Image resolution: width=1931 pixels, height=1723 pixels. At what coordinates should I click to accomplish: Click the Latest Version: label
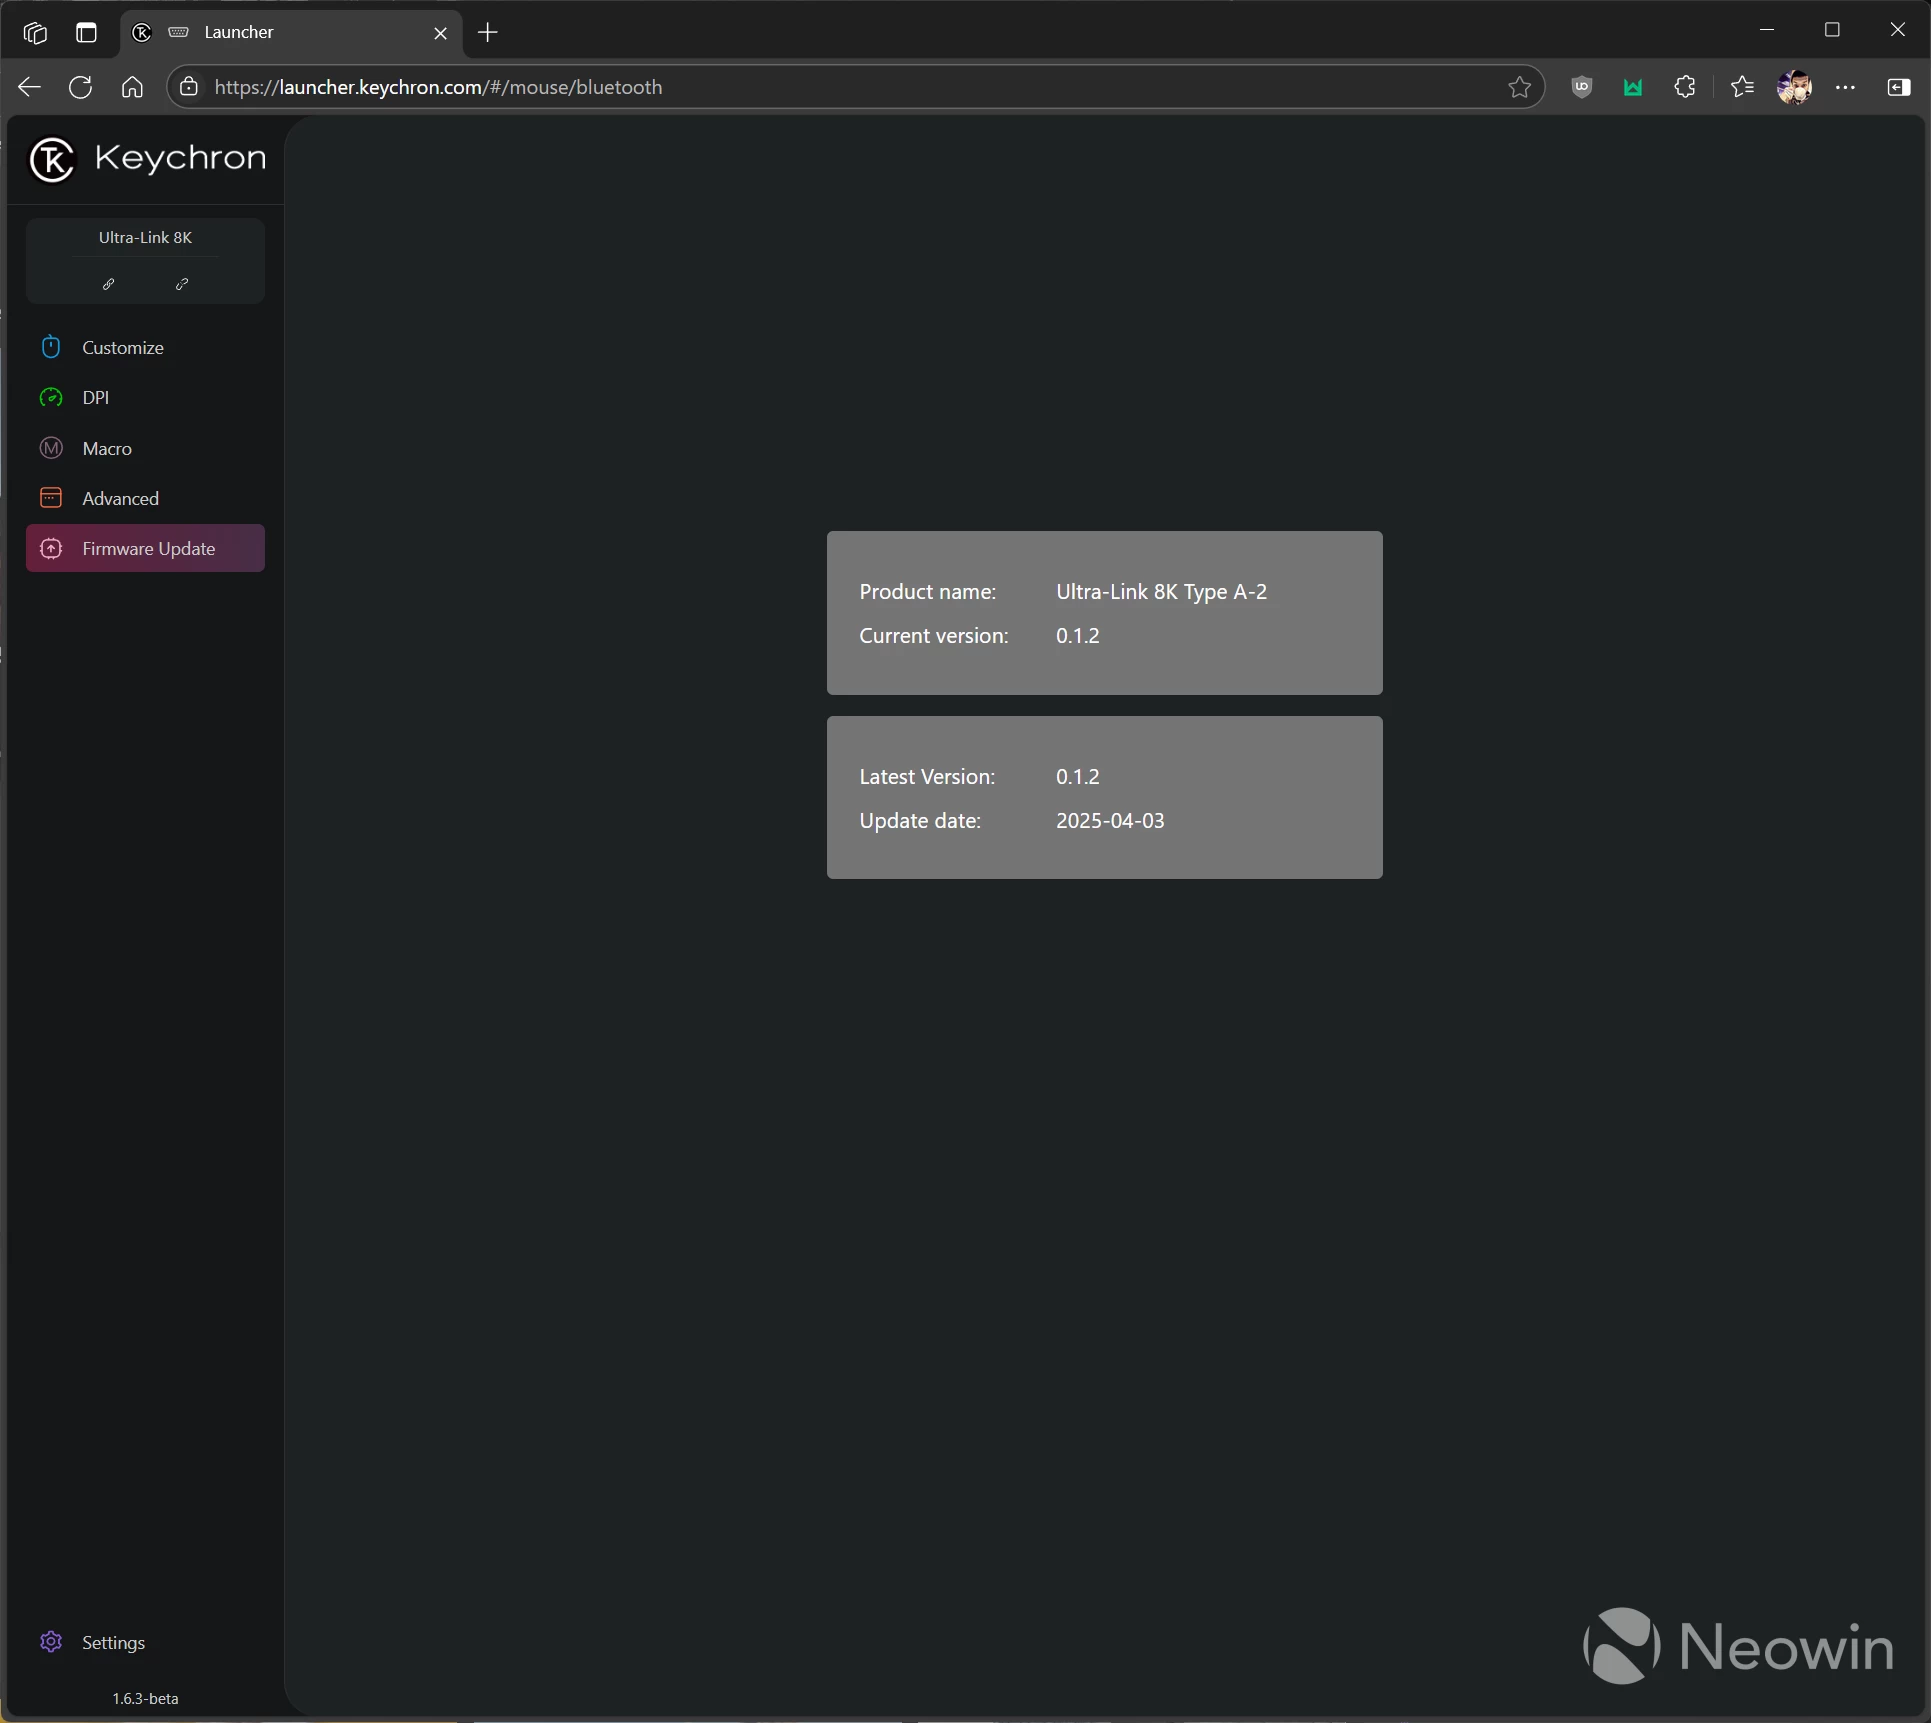(x=927, y=776)
